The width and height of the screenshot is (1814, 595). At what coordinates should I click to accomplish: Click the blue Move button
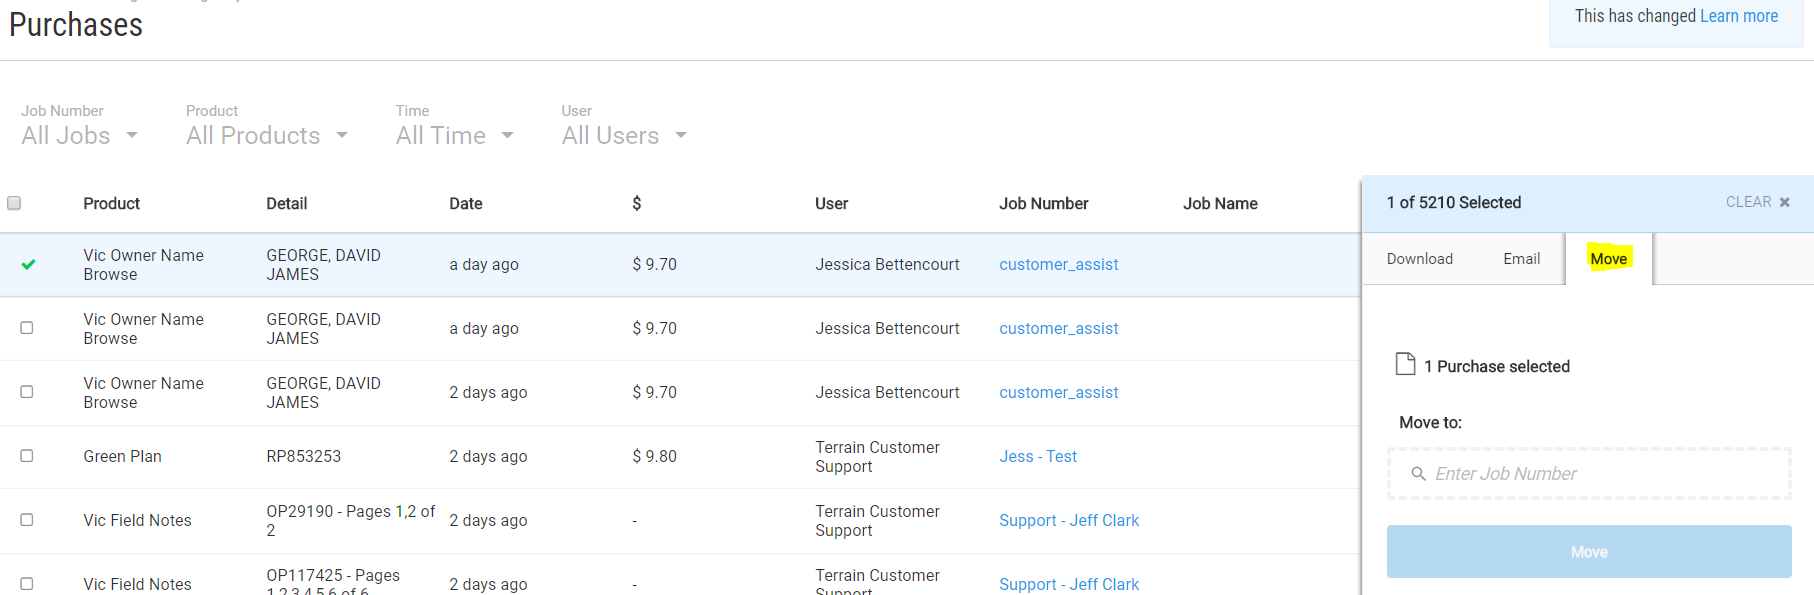pyautogui.click(x=1589, y=552)
